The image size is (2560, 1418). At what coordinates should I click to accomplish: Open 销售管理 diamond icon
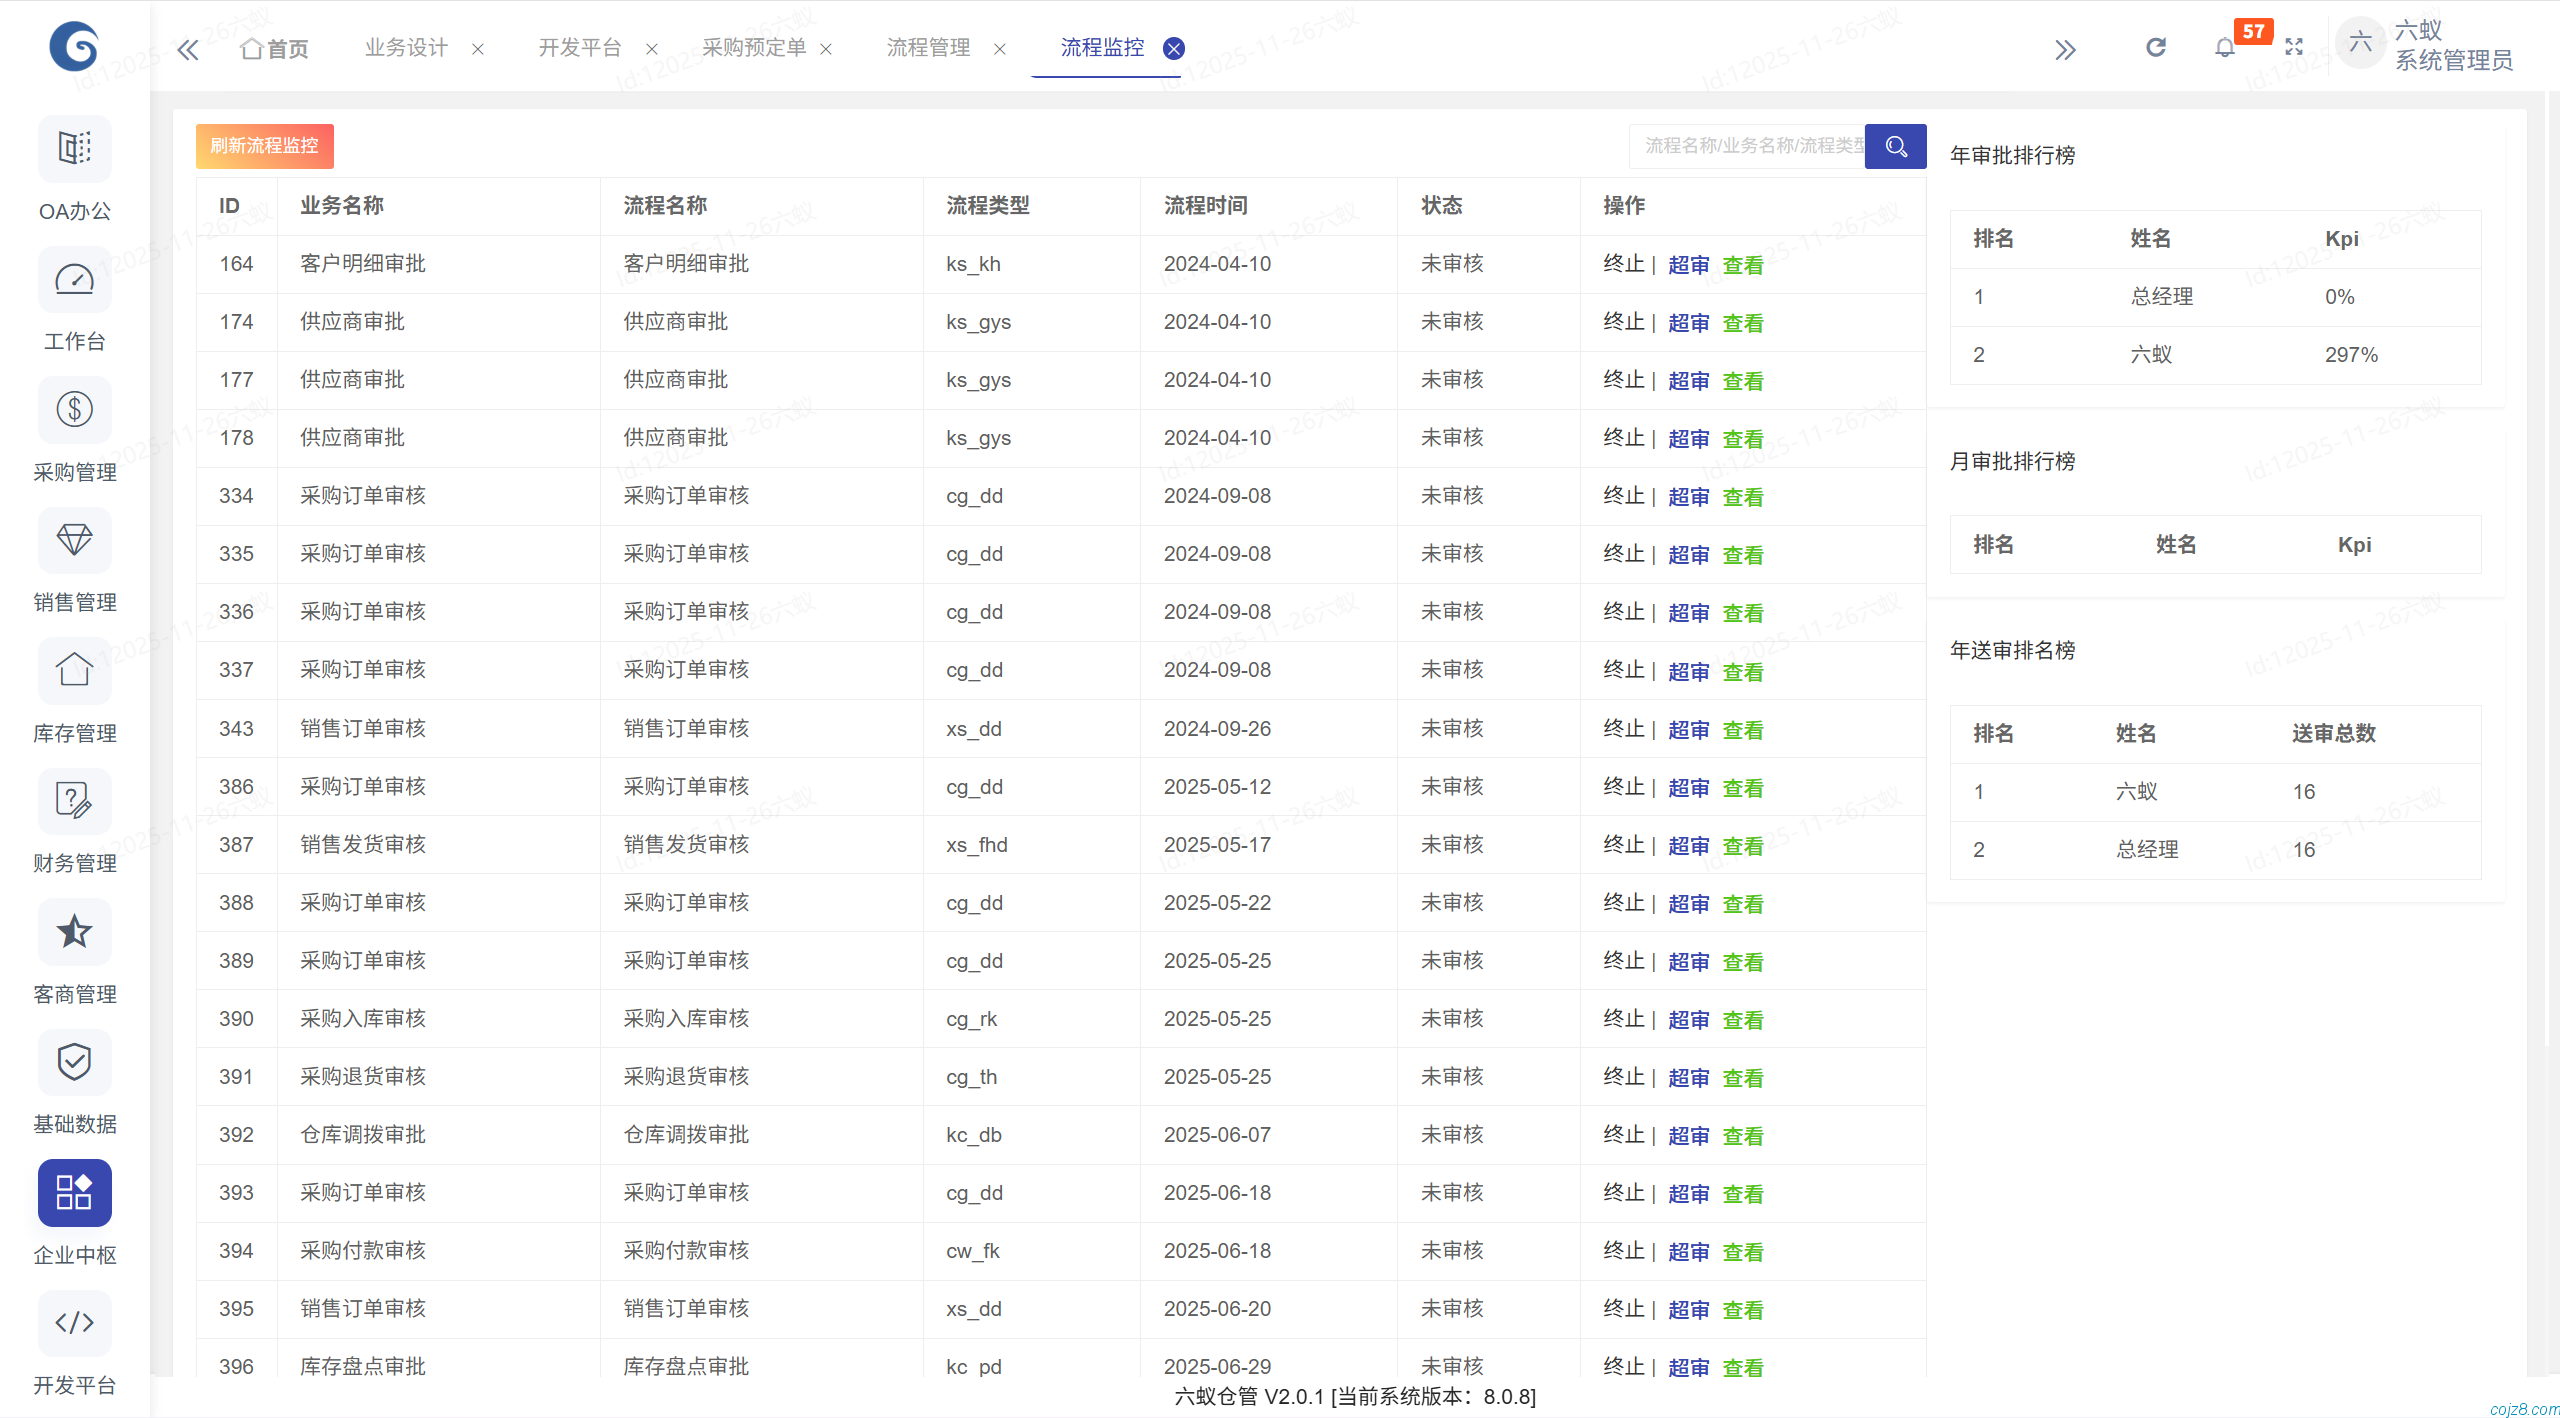click(74, 540)
